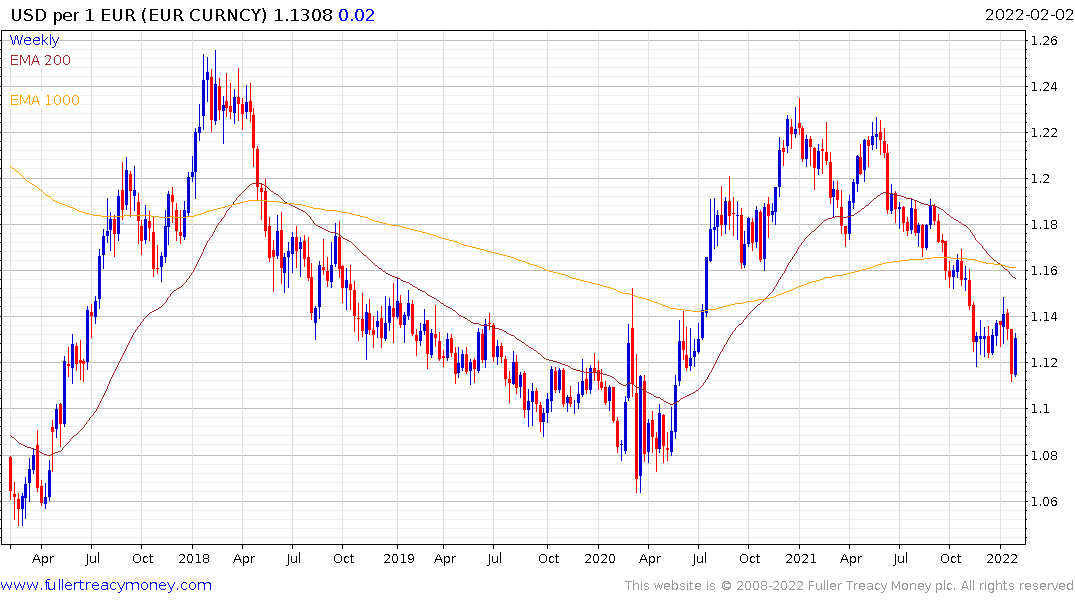Image resolution: width=1075 pixels, height=600 pixels.
Task: Click the 'Weekly' interval label
Action: point(34,40)
